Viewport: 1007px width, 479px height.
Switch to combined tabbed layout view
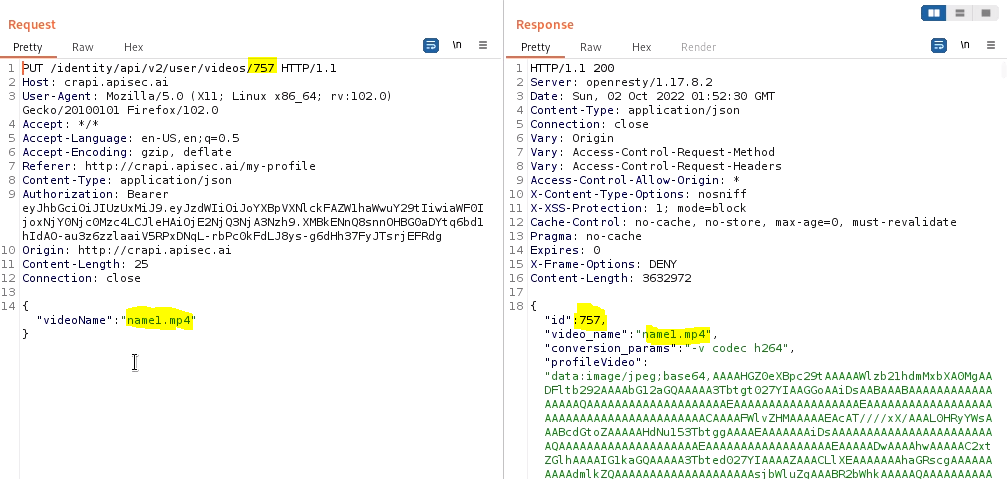985,13
